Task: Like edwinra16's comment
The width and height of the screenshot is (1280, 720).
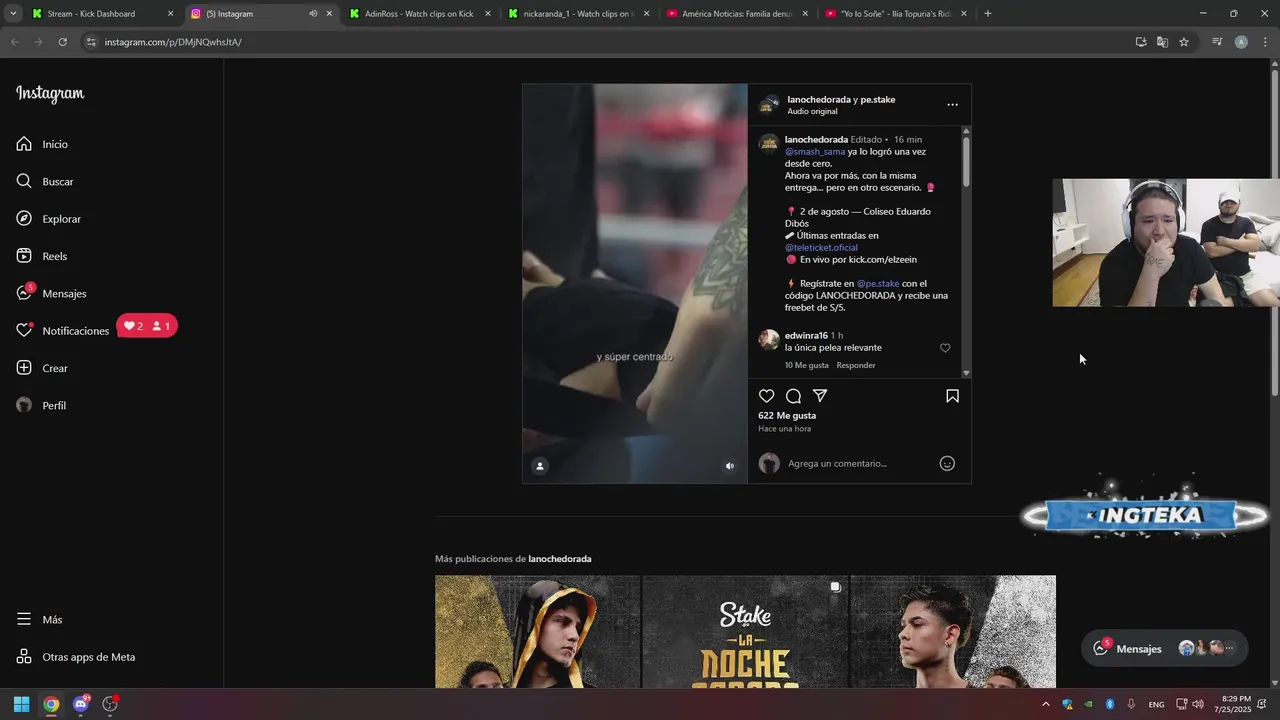Action: tap(945, 348)
